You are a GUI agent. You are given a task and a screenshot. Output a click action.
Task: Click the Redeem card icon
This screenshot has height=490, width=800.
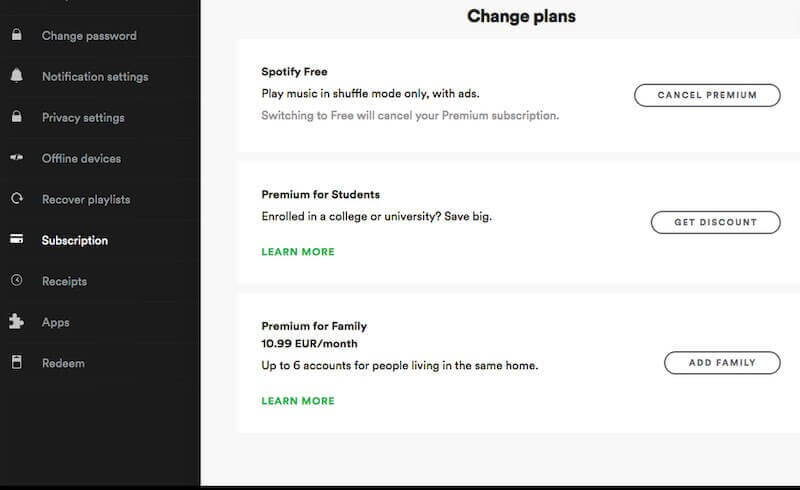16,363
